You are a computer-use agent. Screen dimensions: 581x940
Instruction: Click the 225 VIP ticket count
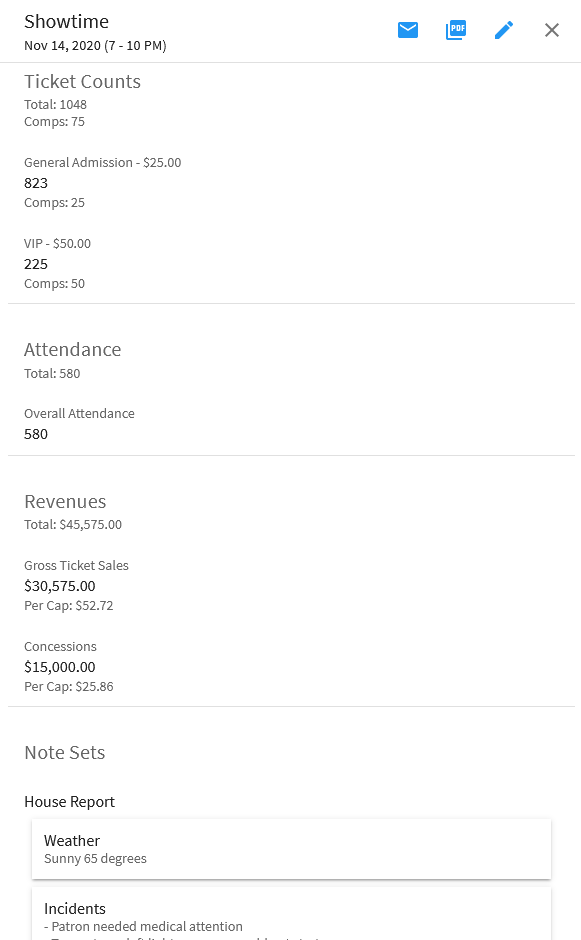pyautogui.click(x=36, y=264)
